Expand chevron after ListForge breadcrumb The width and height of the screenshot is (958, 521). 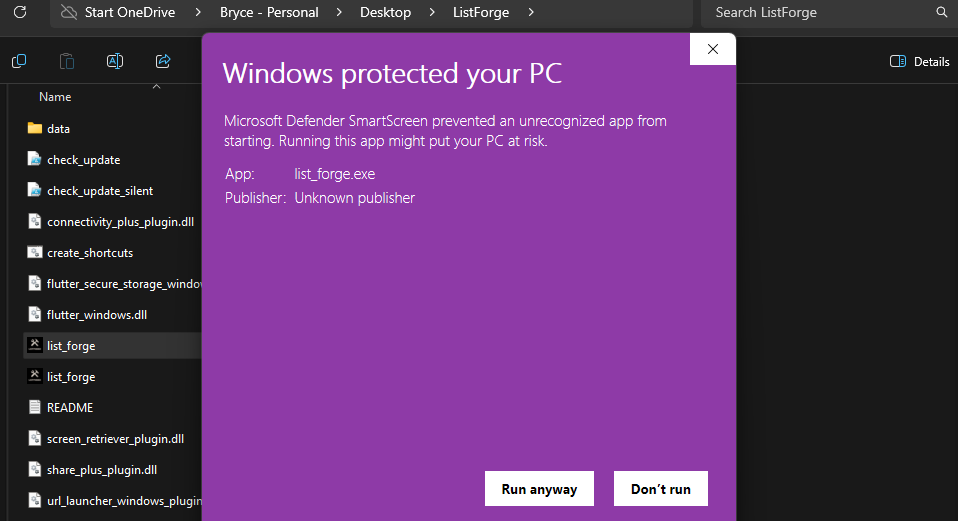point(530,12)
